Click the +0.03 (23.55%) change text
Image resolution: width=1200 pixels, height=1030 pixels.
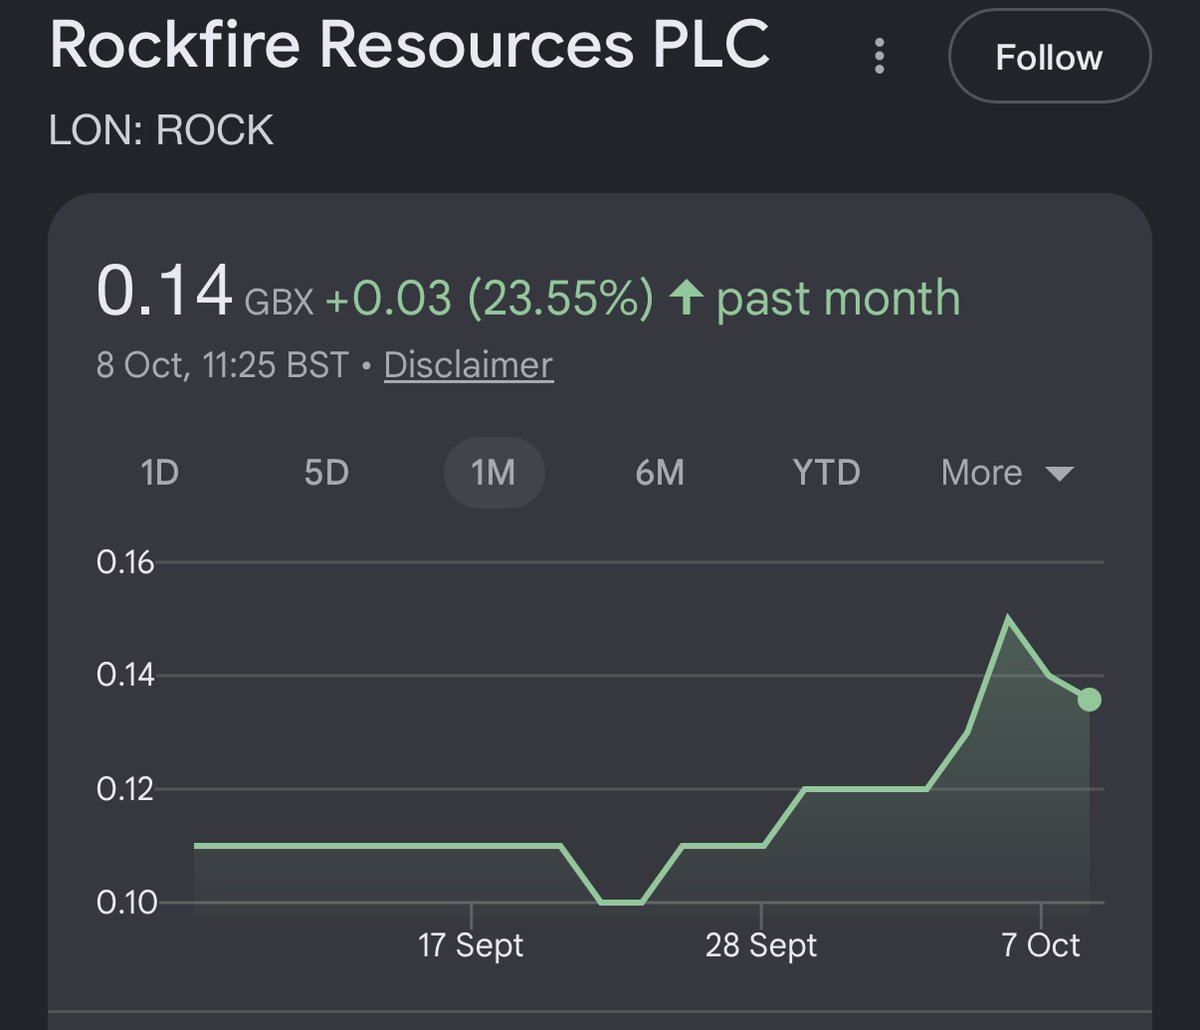(488, 298)
